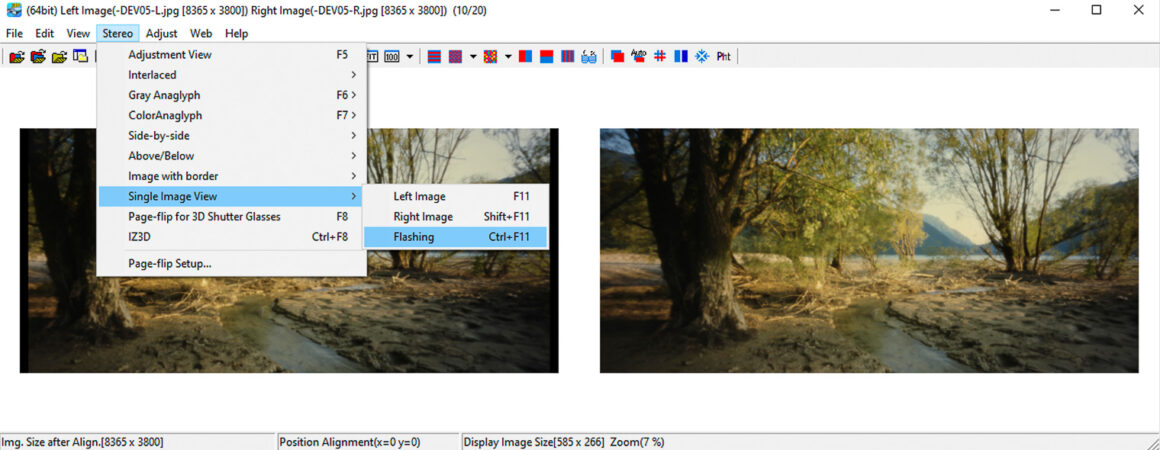Open the dropdown arrow beside the 100% icon

(x=410, y=57)
